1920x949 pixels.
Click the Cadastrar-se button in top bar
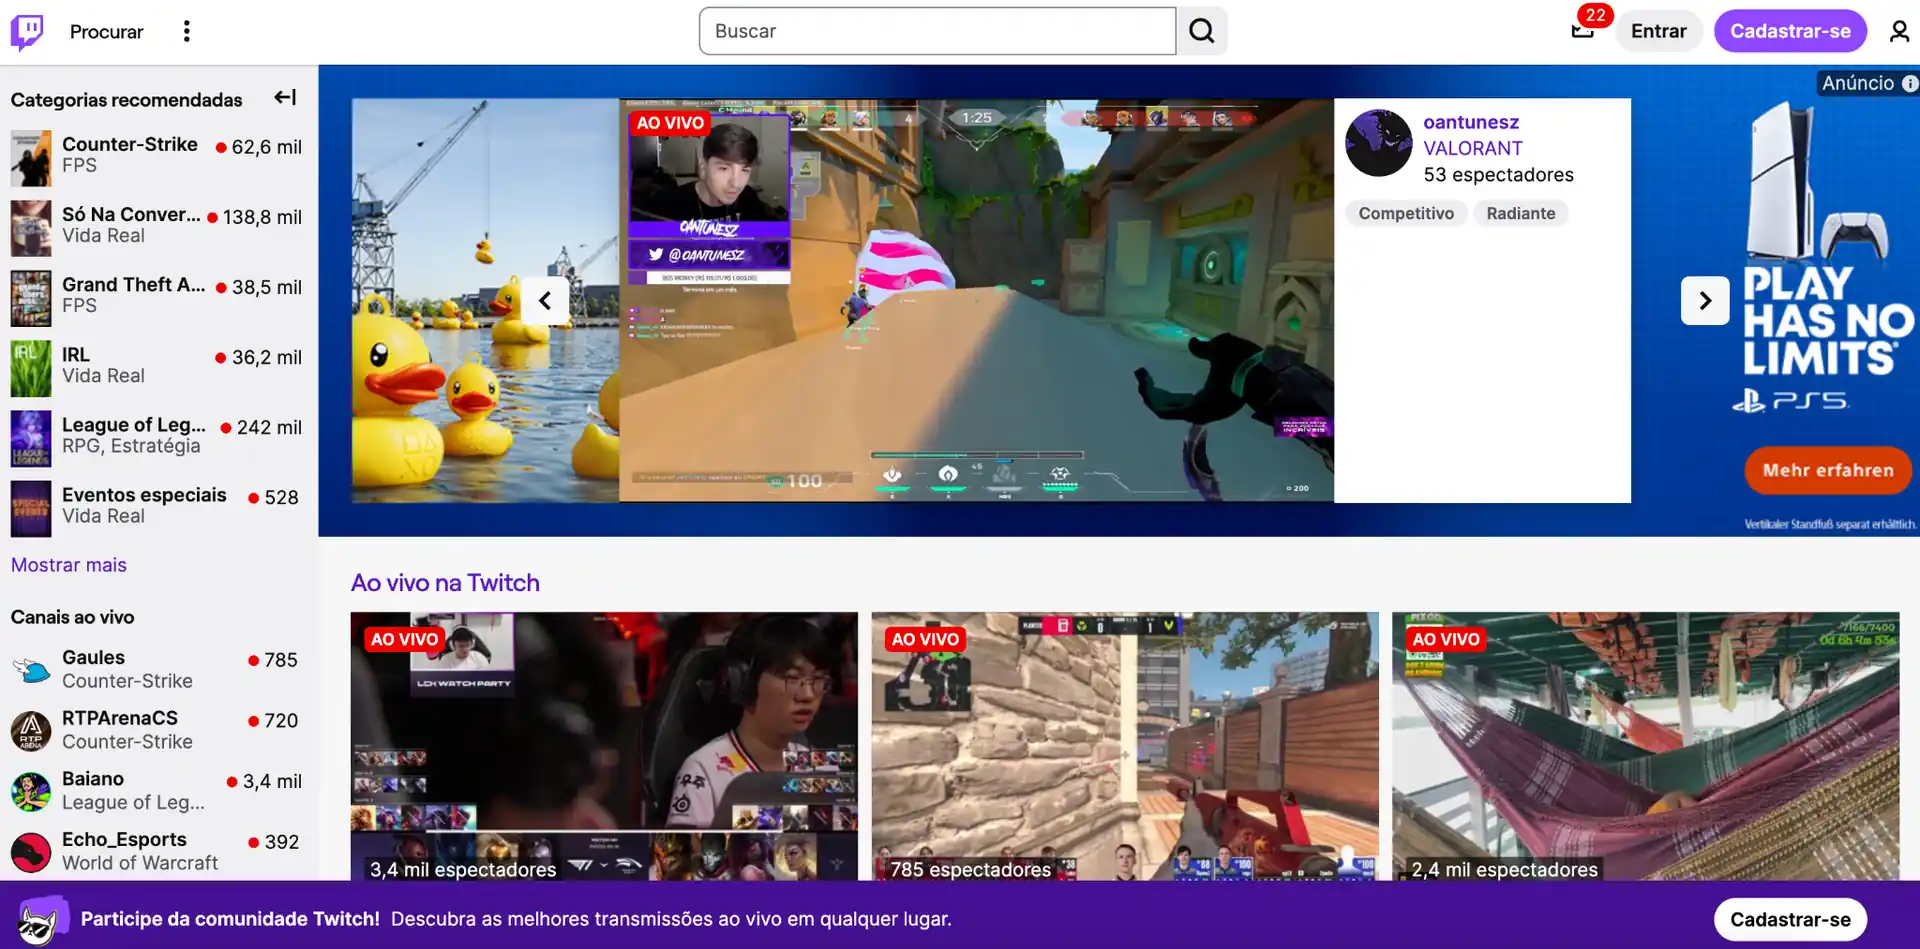1790,31
